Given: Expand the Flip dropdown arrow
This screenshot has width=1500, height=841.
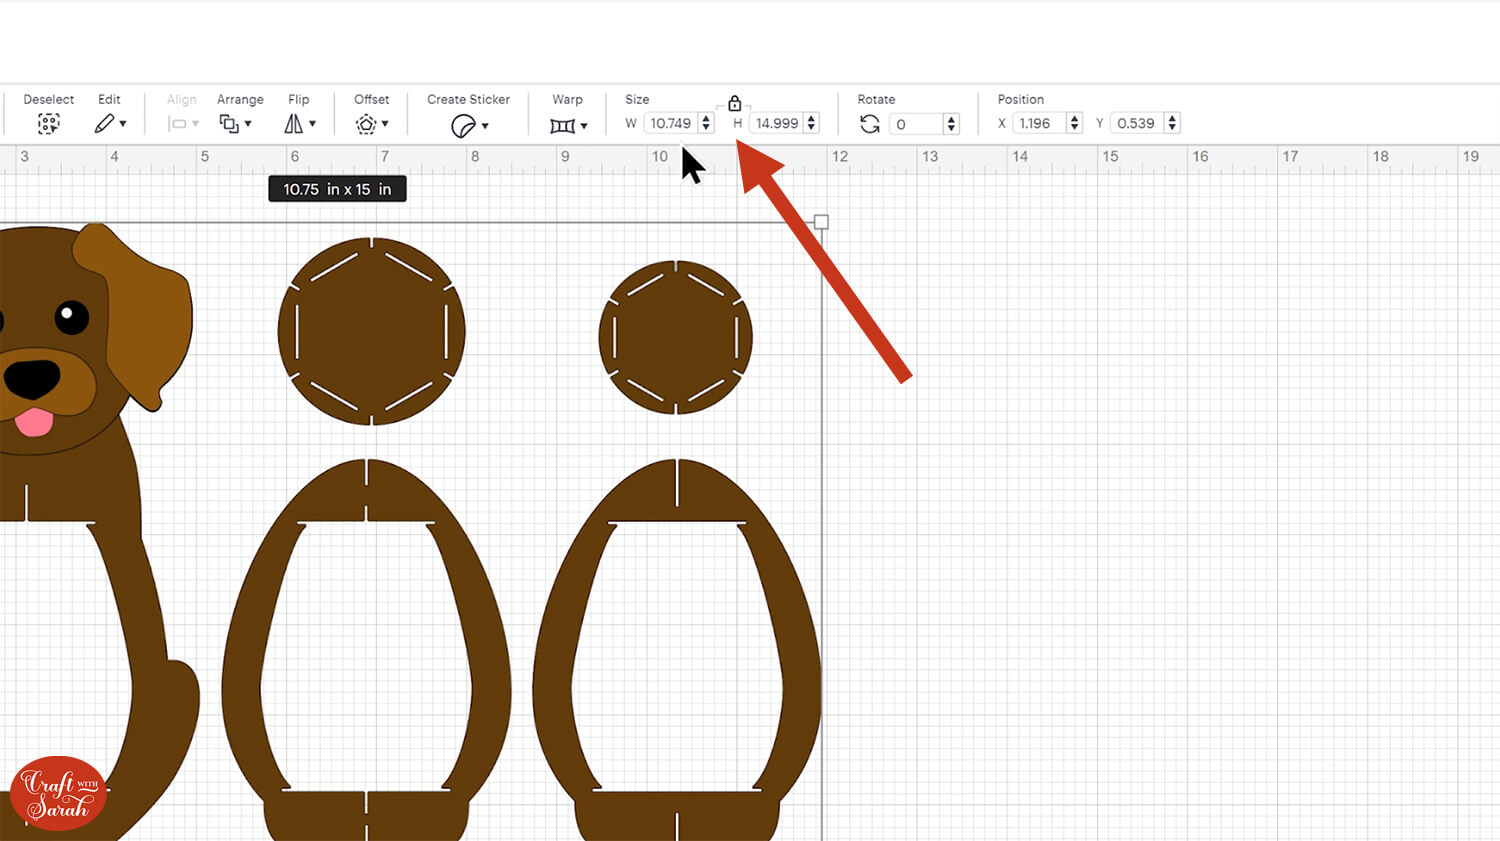Looking at the screenshot, I should pyautogui.click(x=313, y=124).
